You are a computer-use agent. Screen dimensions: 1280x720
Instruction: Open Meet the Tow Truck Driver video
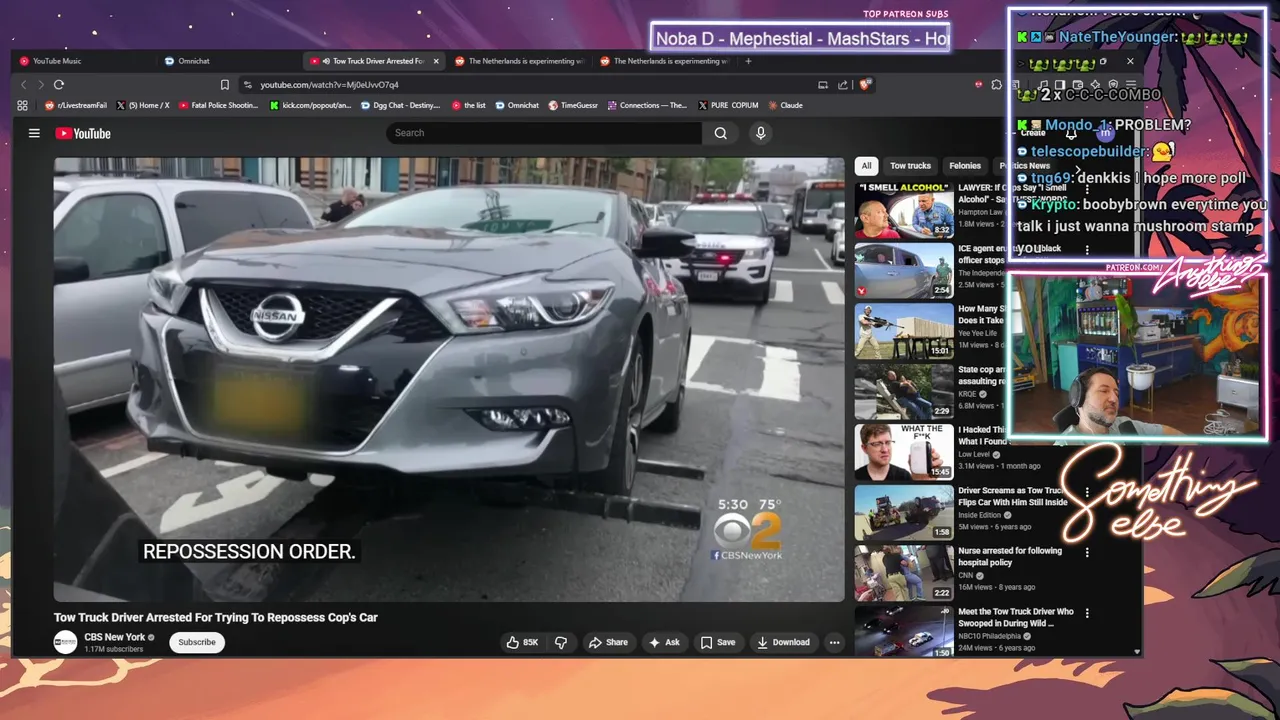coord(1016,617)
